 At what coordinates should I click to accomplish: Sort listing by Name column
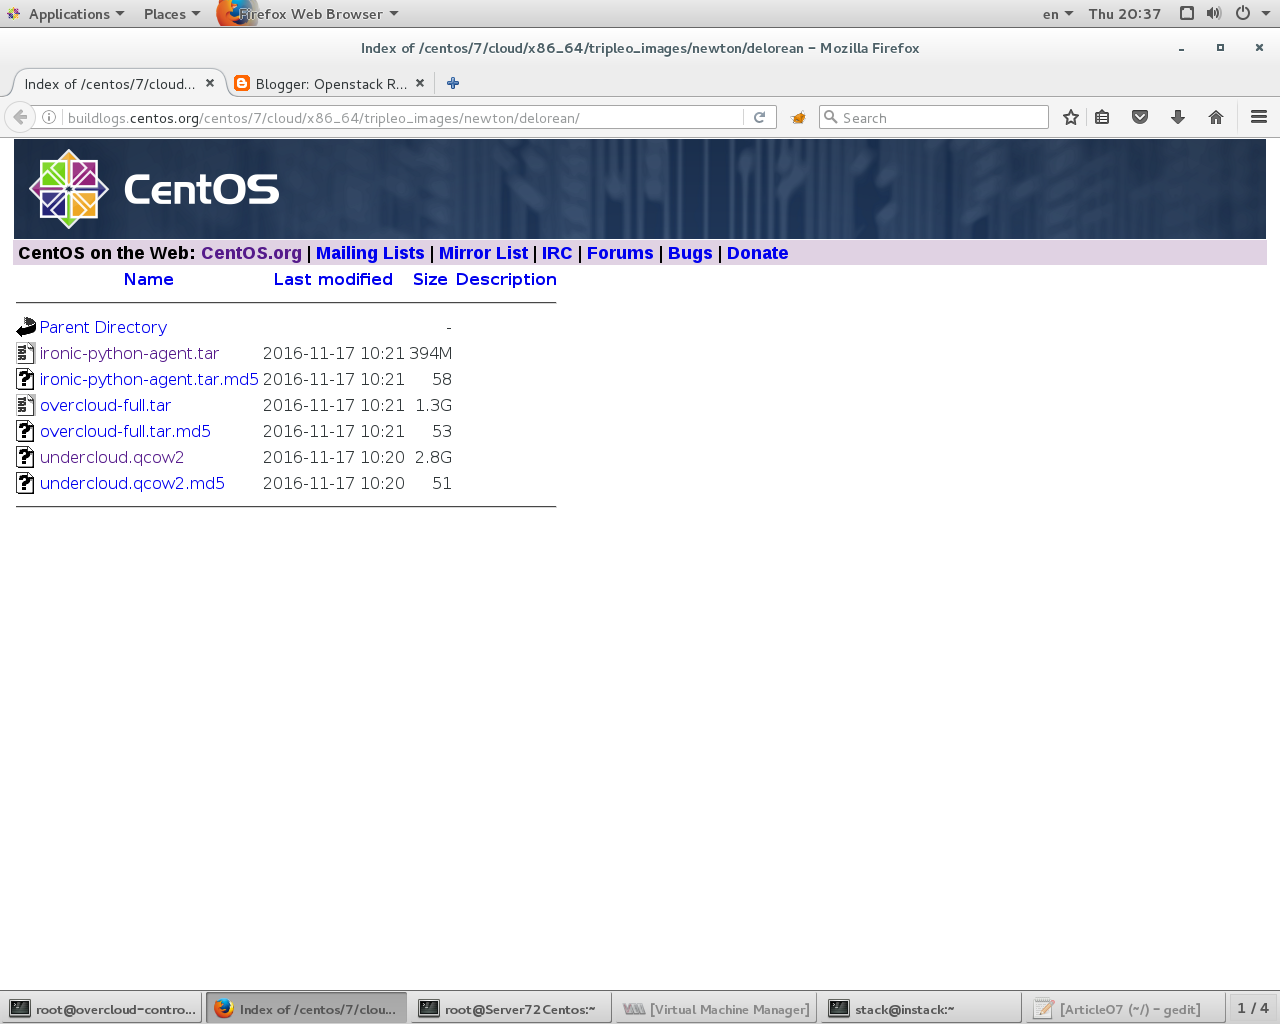tap(149, 279)
